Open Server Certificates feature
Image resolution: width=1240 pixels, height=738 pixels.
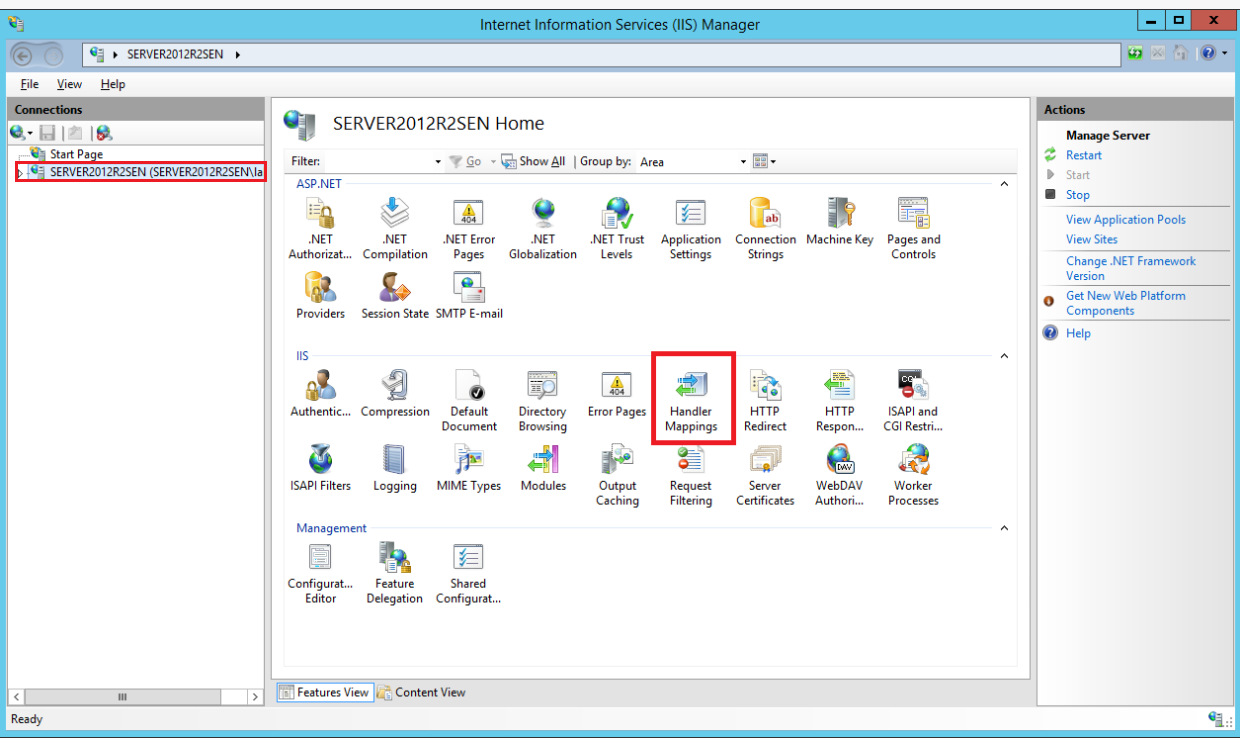[x=765, y=475]
